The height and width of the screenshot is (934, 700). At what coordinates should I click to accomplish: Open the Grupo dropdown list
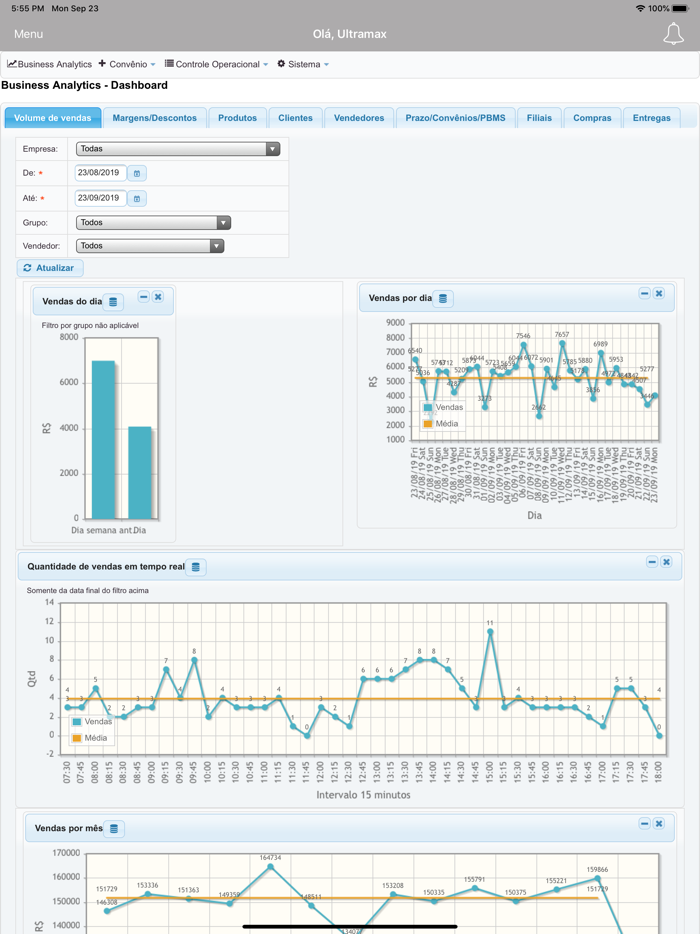(153, 223)
